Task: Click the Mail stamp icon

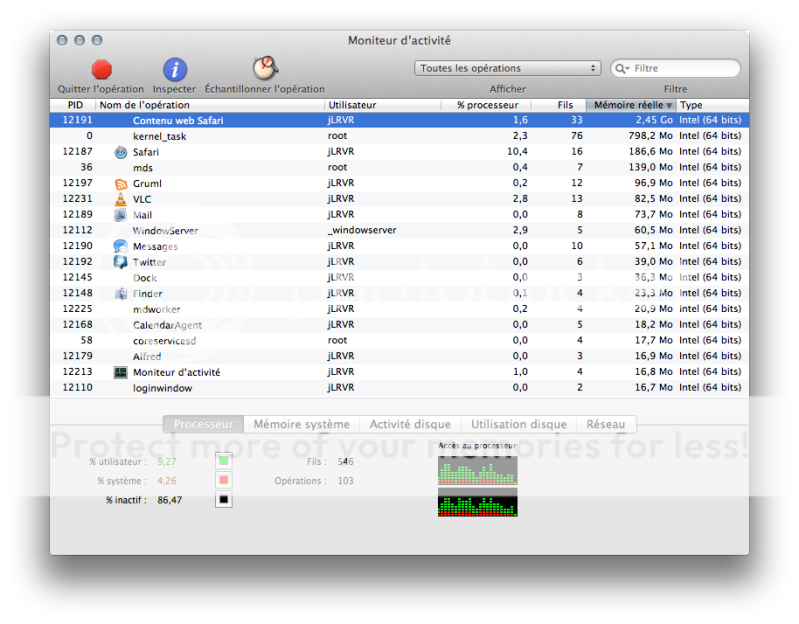Action: point(121,215)
